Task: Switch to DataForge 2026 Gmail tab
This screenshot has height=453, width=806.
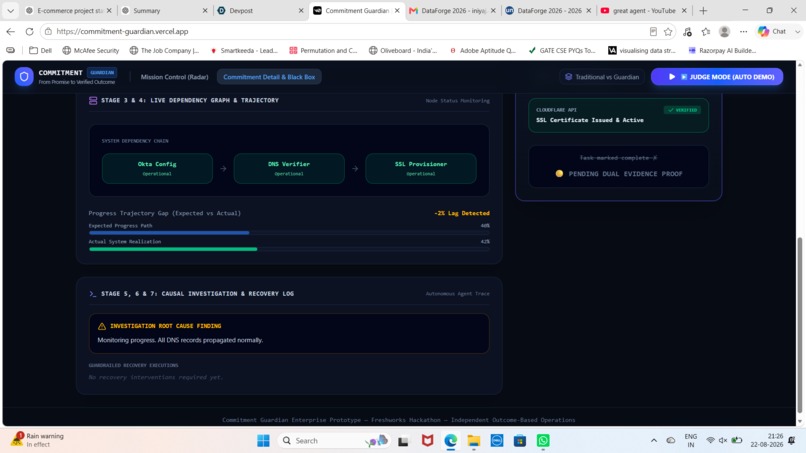Action: (x=452, y=10)
